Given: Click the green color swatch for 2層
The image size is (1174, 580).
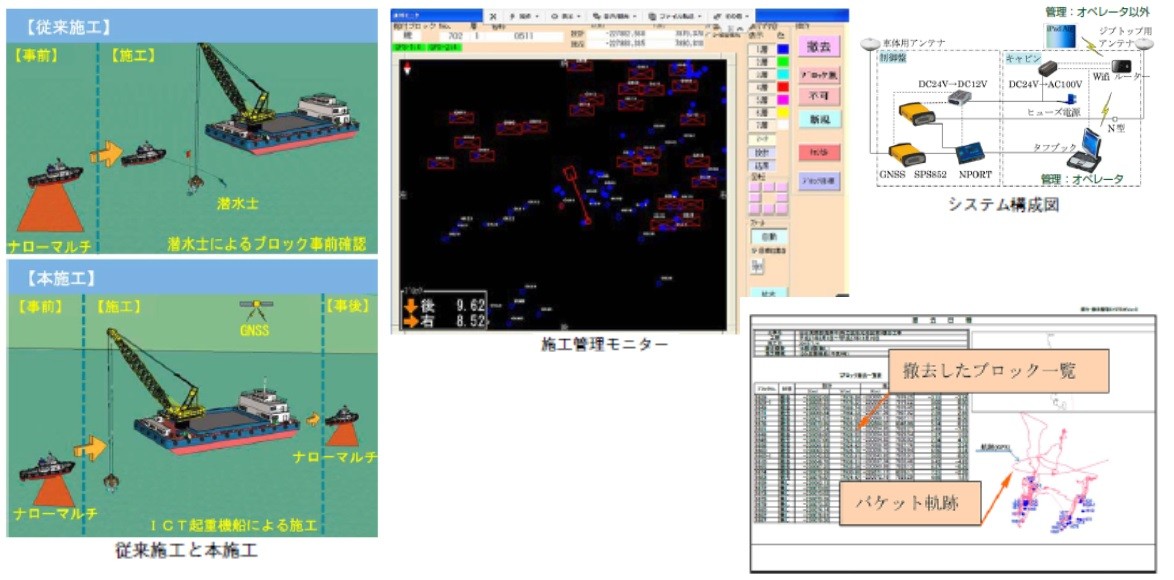Looking at the screenshot, I should click(783, 62).
